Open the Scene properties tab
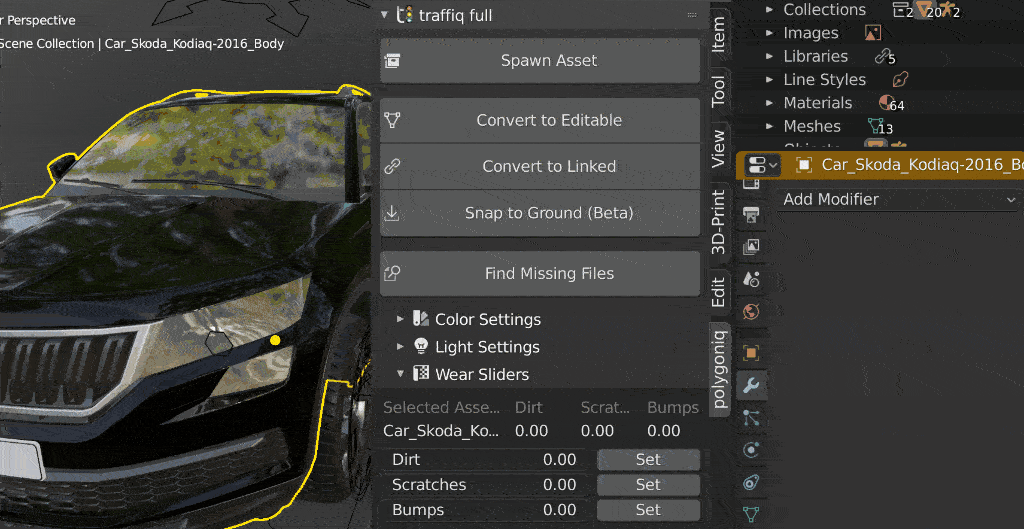 click(751, 279)
